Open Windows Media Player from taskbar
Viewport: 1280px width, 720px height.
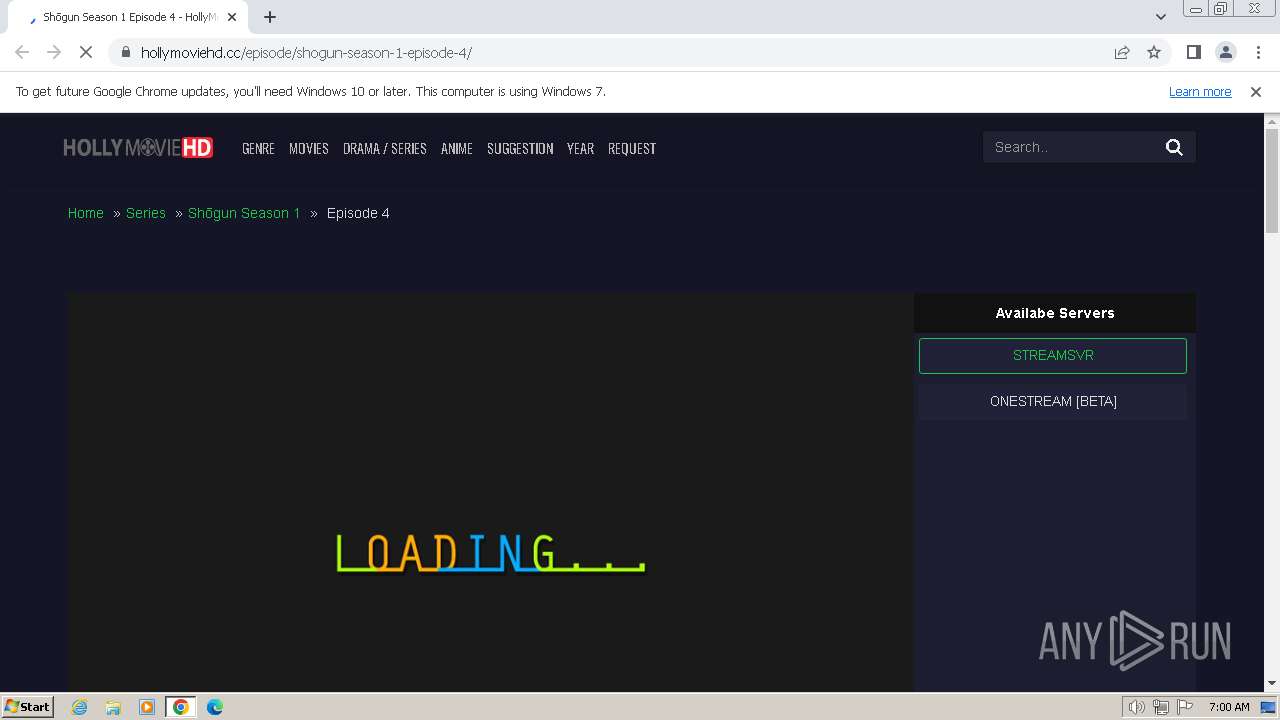coord(147,706)
